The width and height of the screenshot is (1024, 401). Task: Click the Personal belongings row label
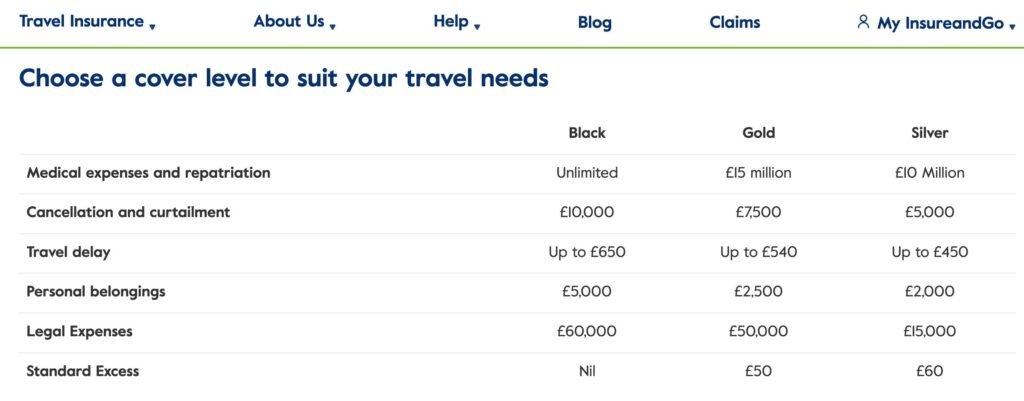coord(96,292)
